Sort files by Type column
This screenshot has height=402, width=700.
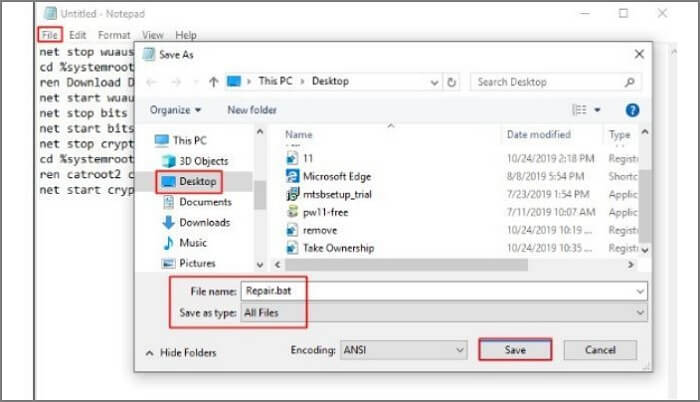point(619,134)
